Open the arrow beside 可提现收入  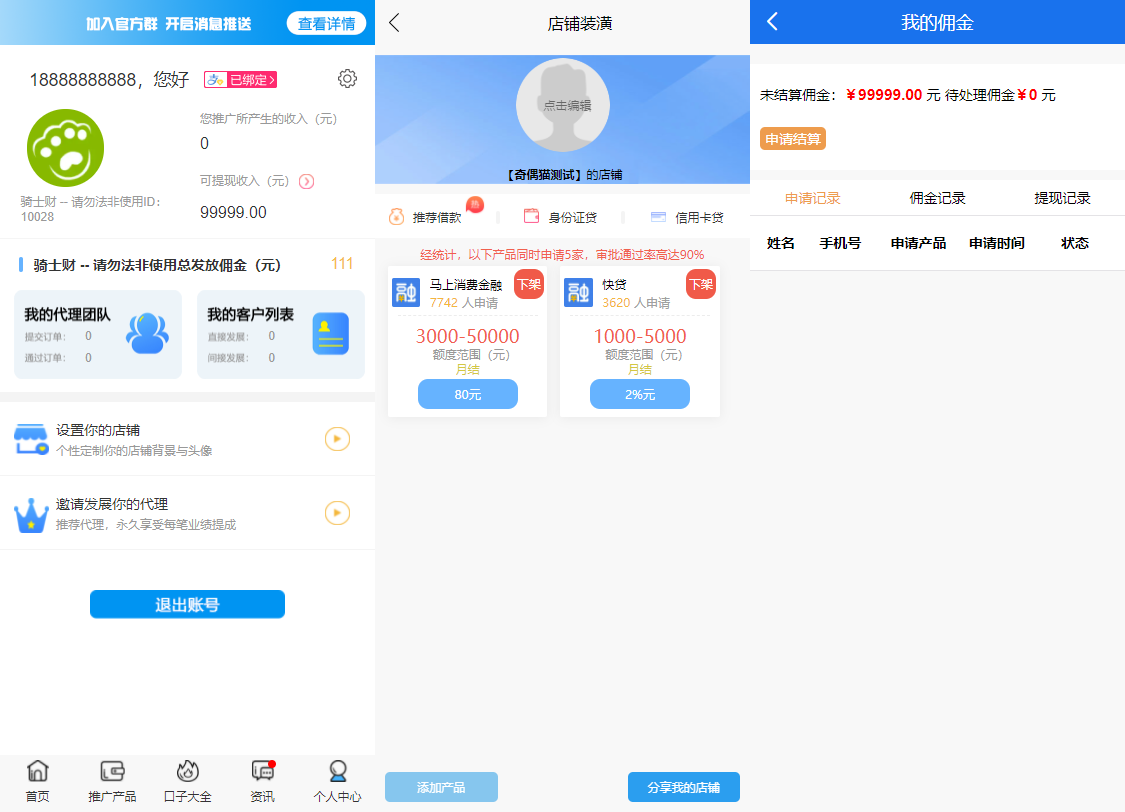point(307,181)
